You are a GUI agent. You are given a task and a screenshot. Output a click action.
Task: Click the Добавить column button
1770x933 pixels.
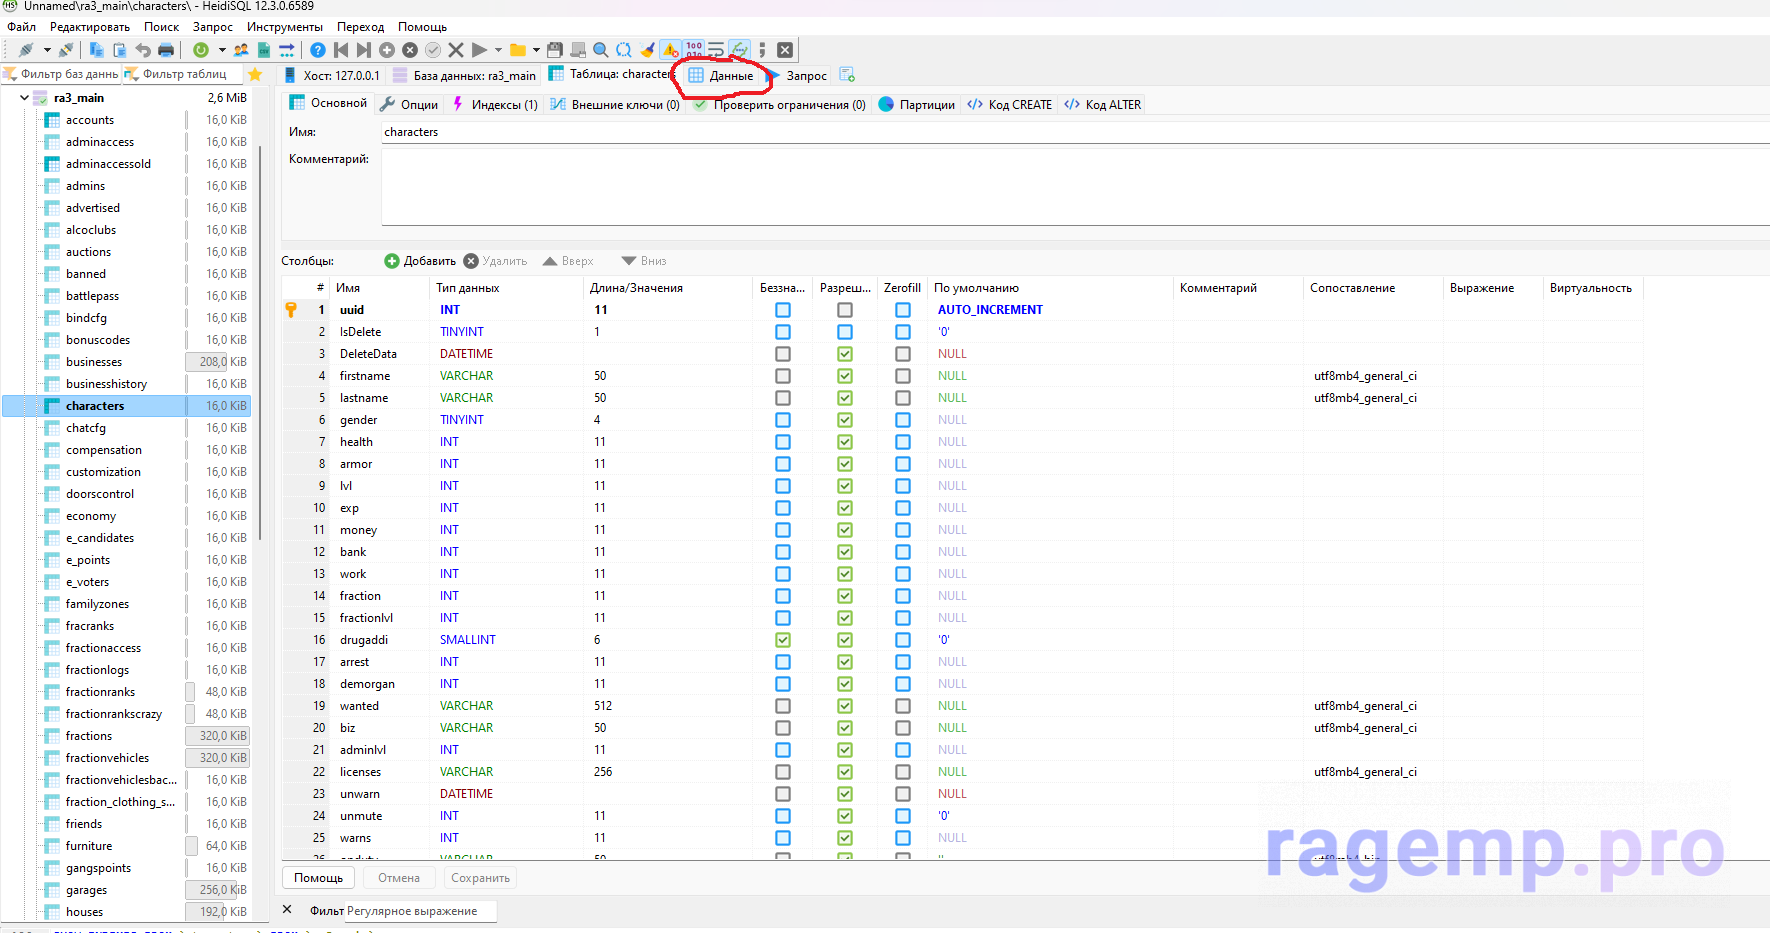click(420, 261)
